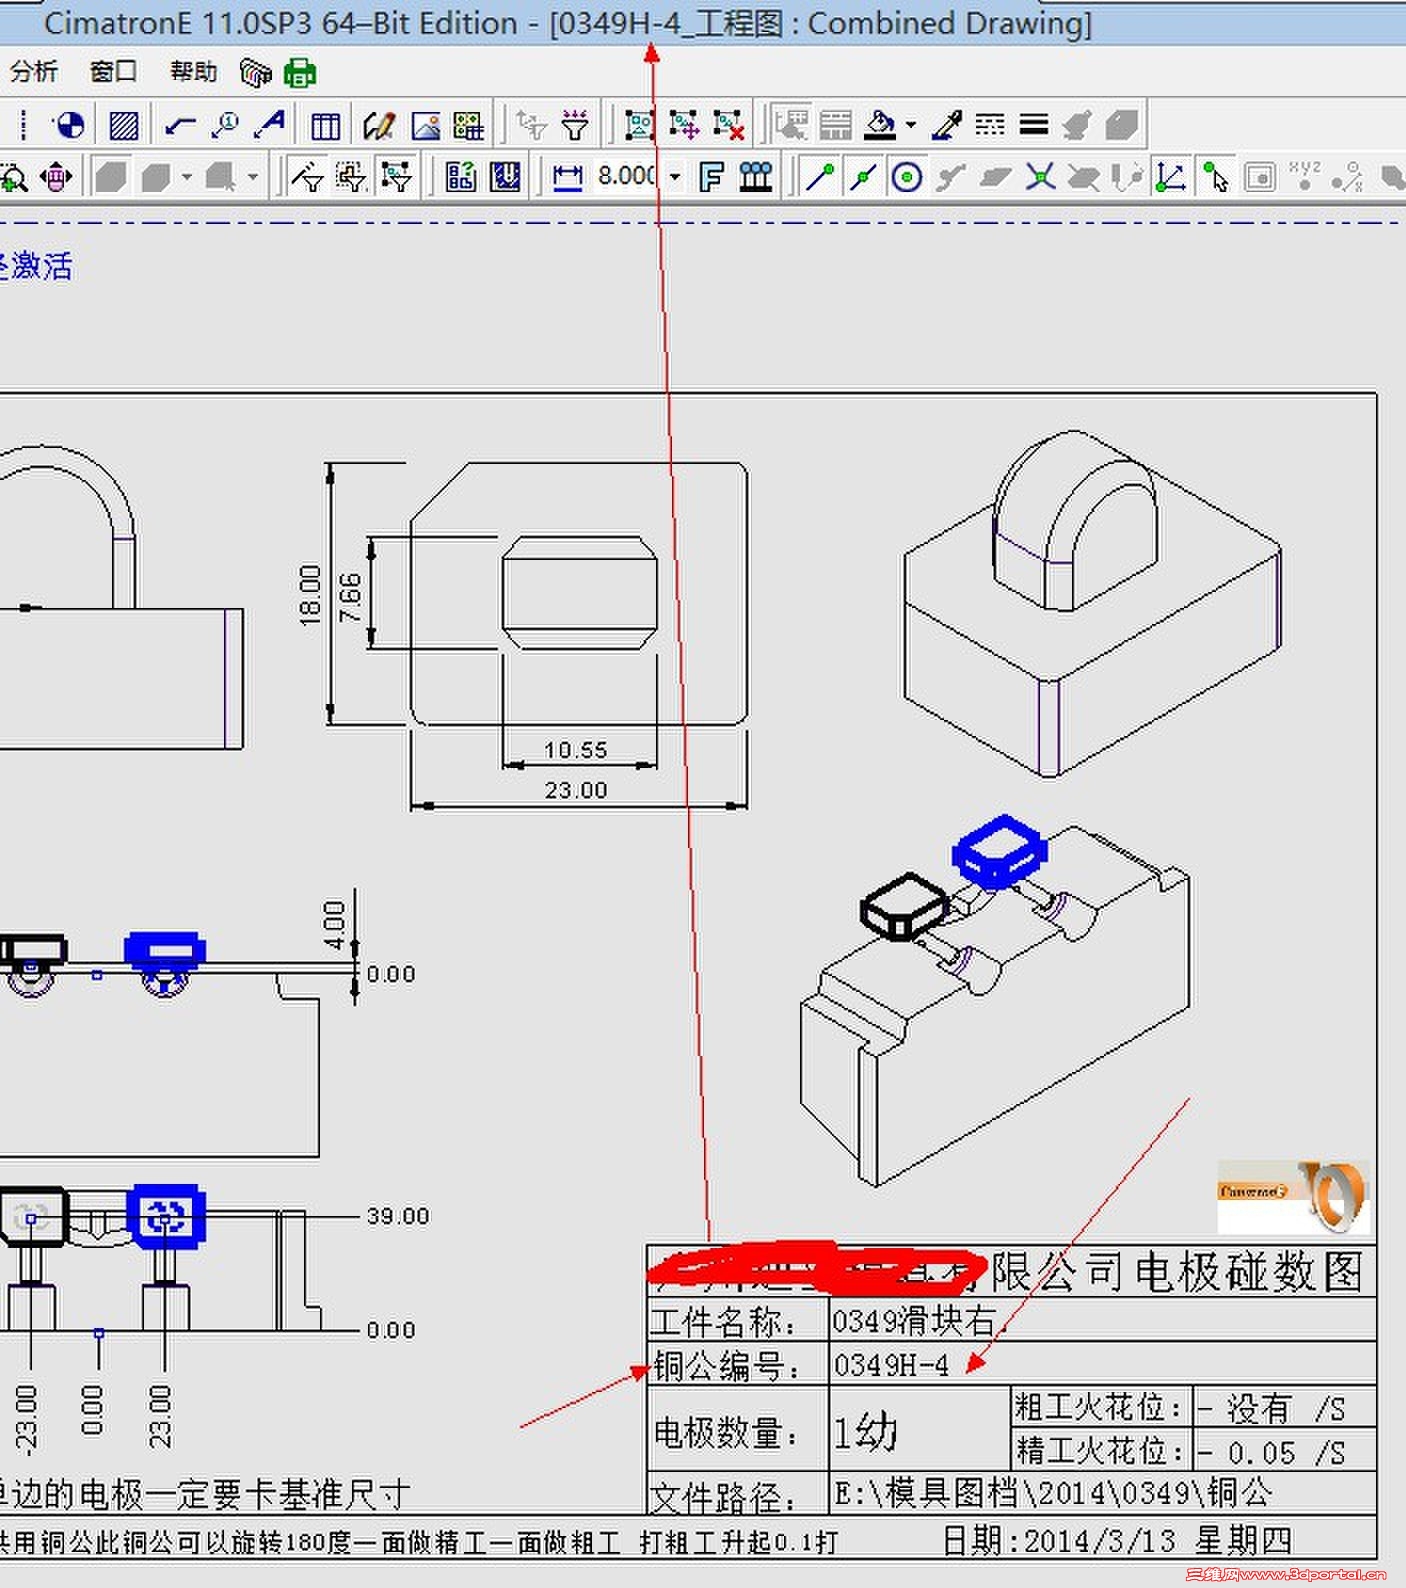Select the hatch pattern tool
This screenshot has height=1588, width=1406.
124,125
